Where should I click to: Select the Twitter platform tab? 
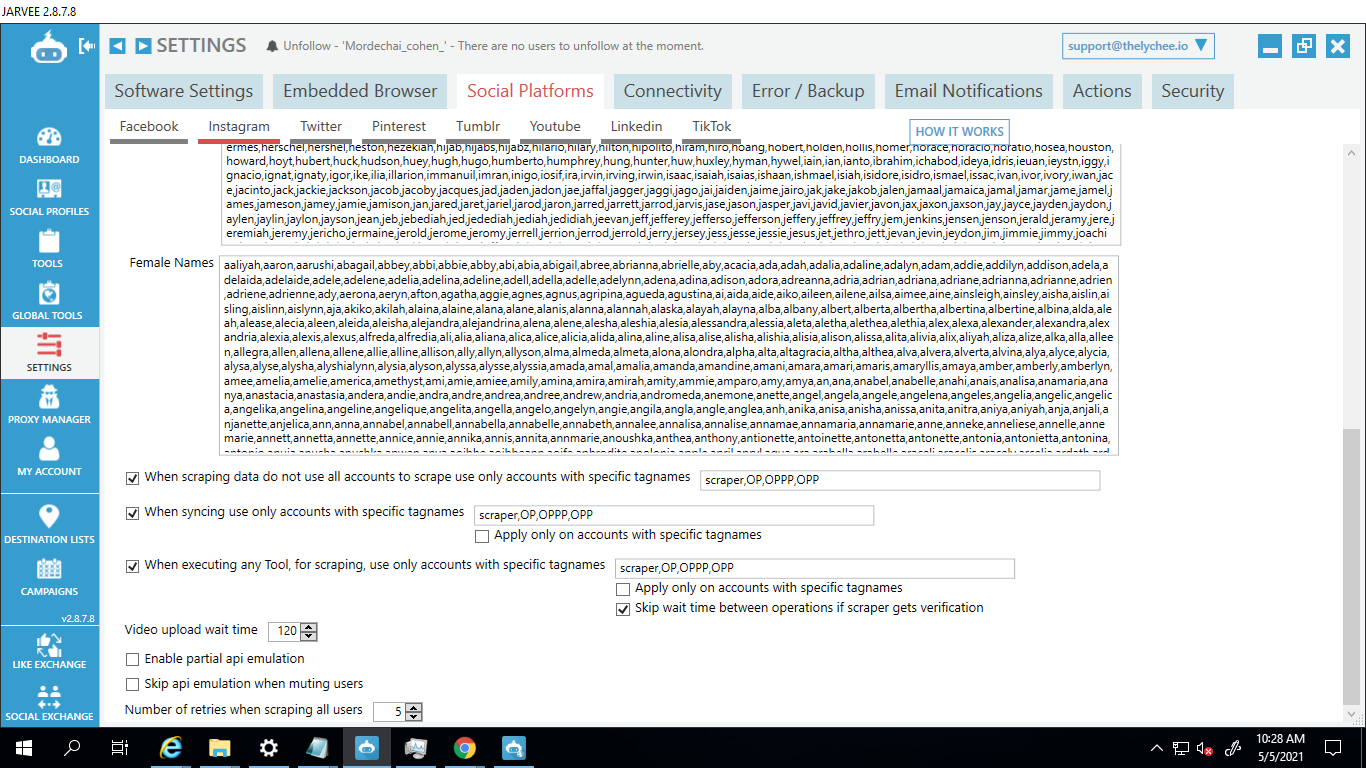[321, 127]
